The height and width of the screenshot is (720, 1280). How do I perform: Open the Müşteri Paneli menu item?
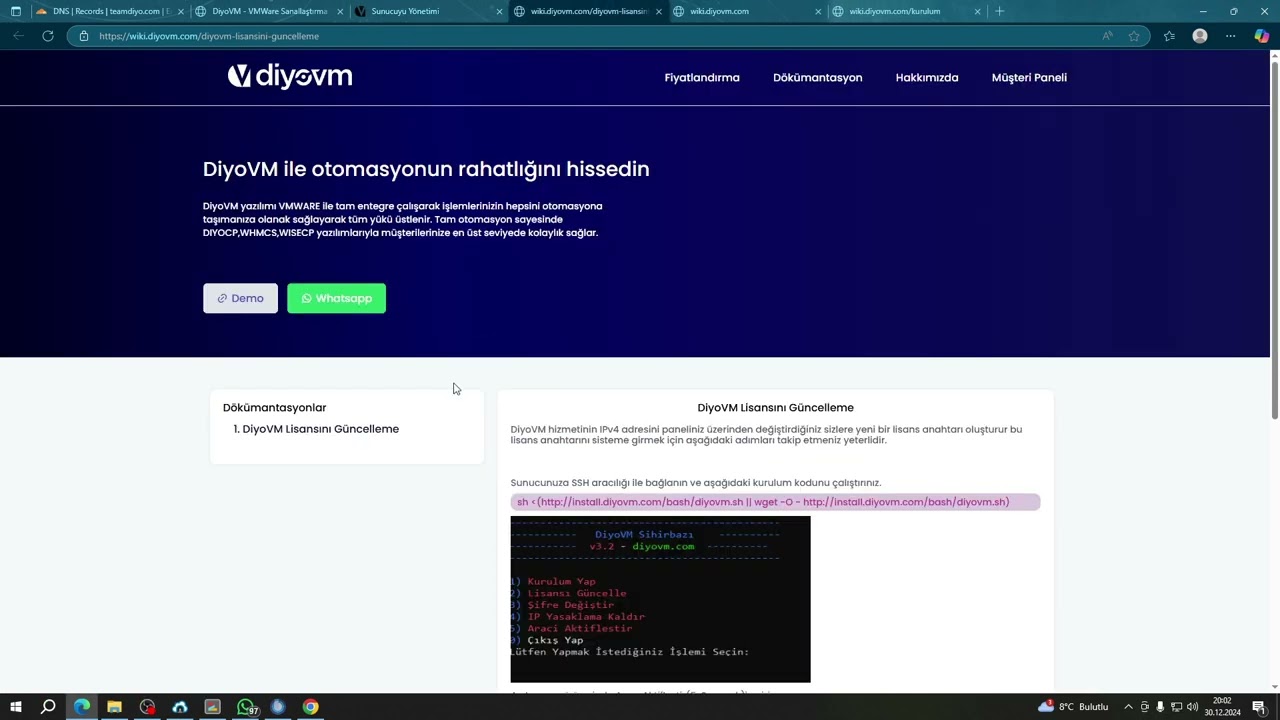(x=1029, y=78)
